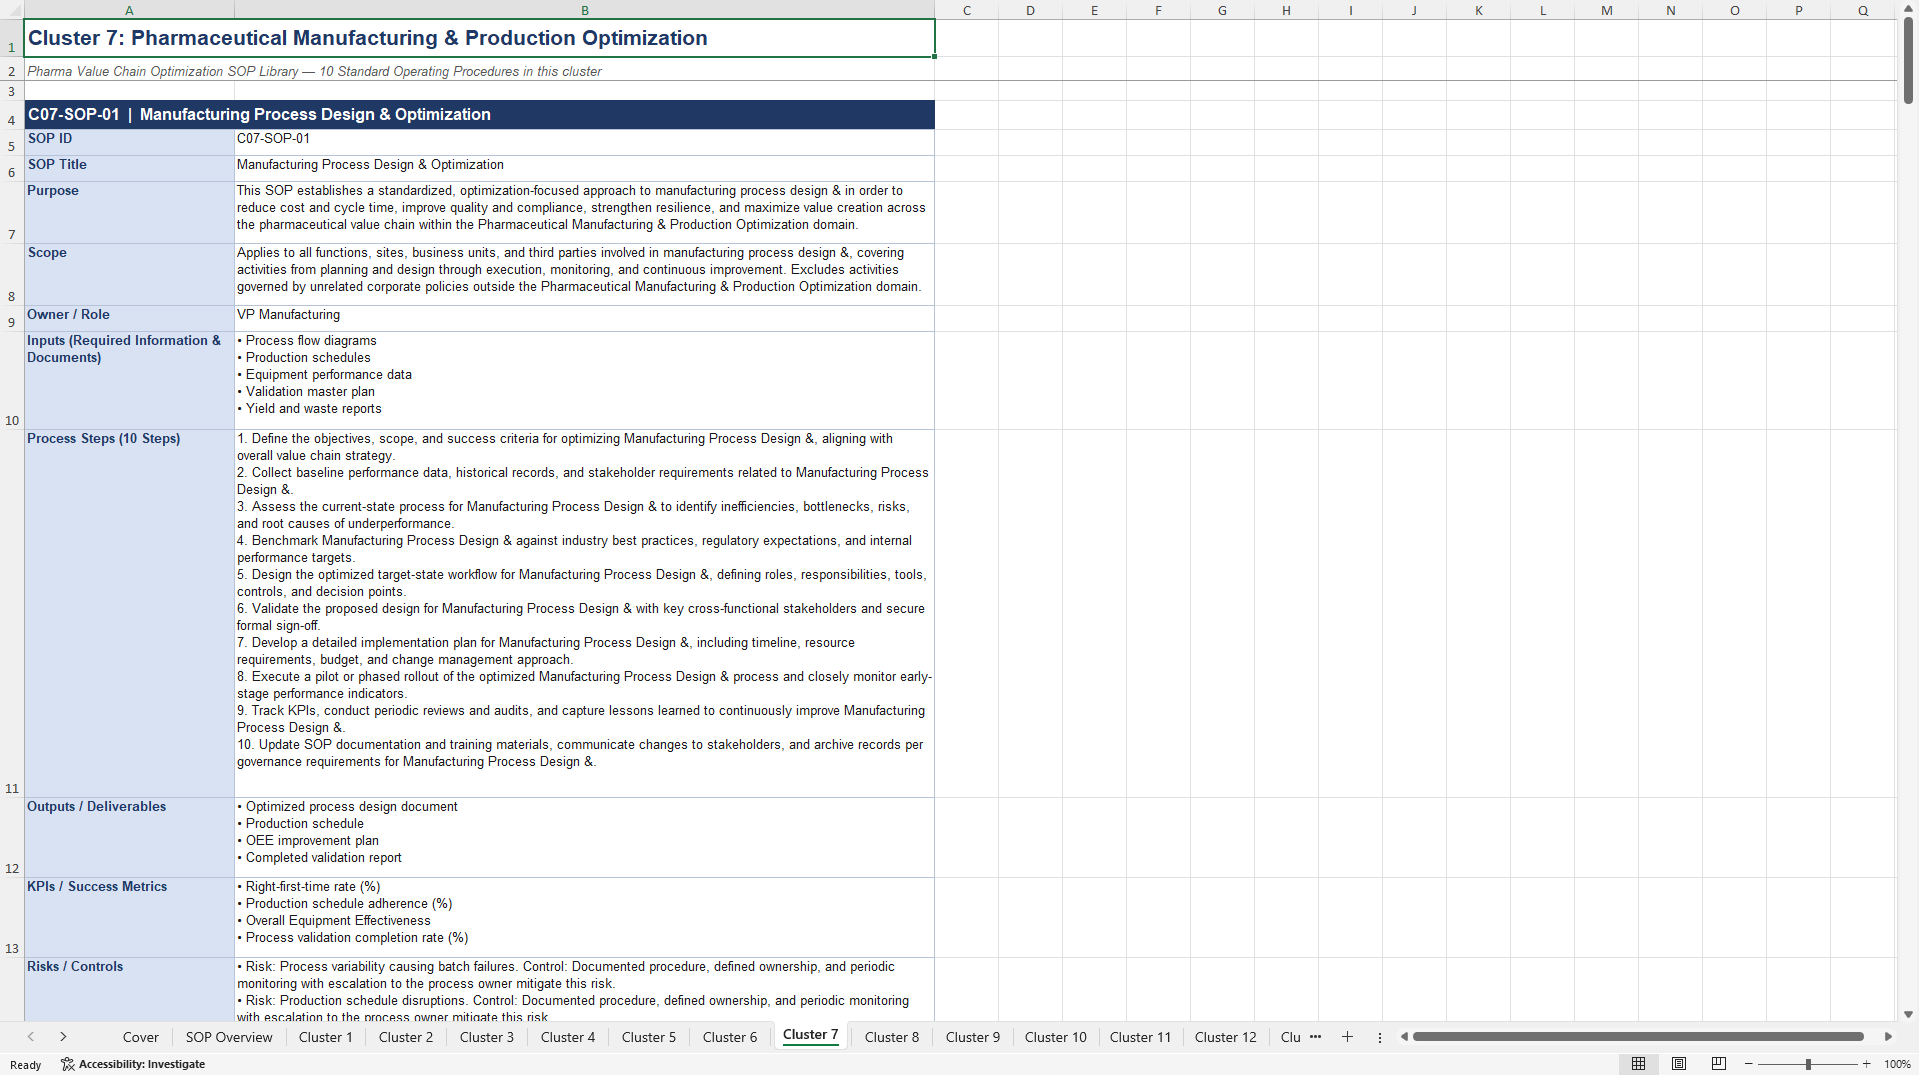Switch to the Cluster 12 tab

pyautogui.click(x=1225, y=1037)
